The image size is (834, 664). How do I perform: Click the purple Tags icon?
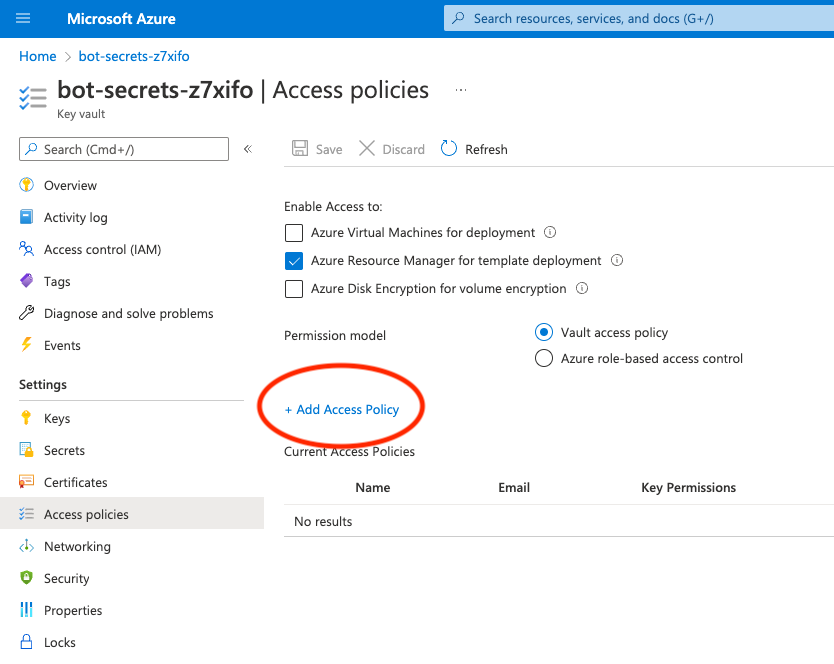[x=26, y=281]
